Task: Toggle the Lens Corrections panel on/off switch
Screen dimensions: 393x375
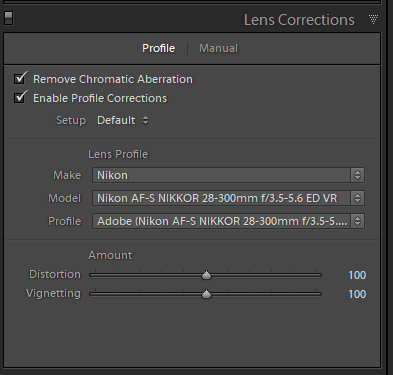Action: 9,18
